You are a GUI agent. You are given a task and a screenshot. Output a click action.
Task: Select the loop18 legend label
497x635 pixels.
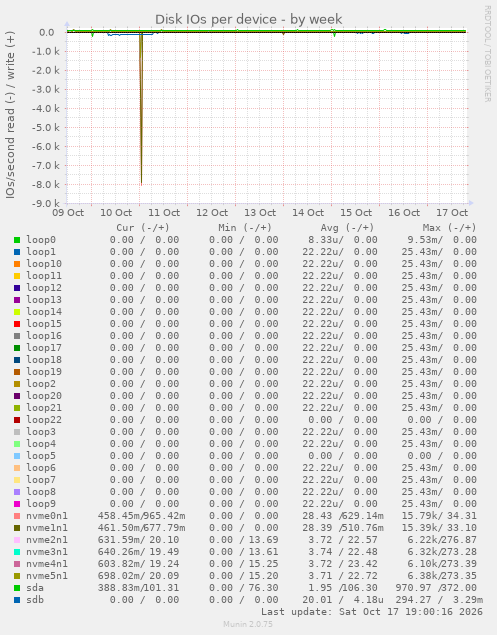coord(44,360)
